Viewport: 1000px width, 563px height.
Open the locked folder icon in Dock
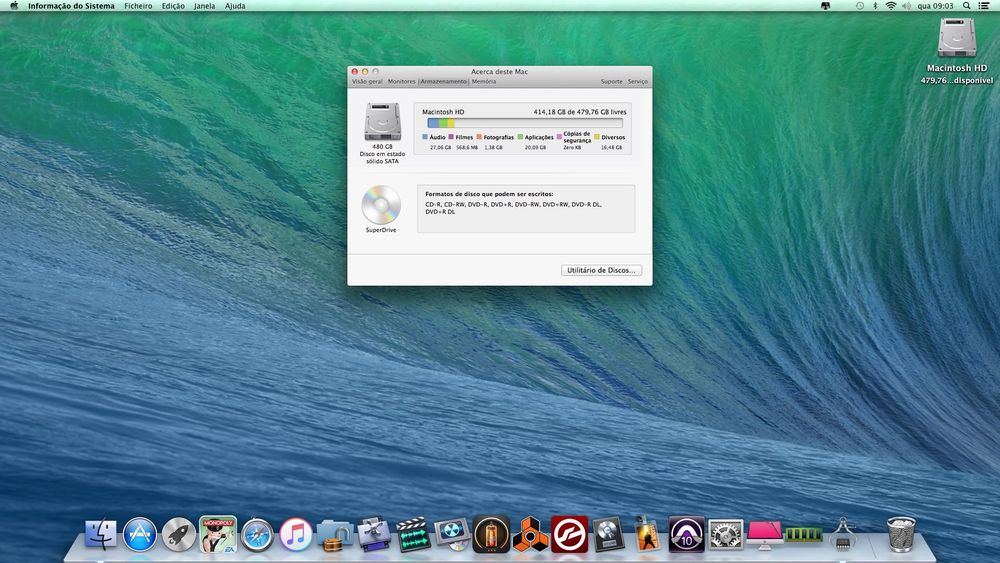point(335,536)
